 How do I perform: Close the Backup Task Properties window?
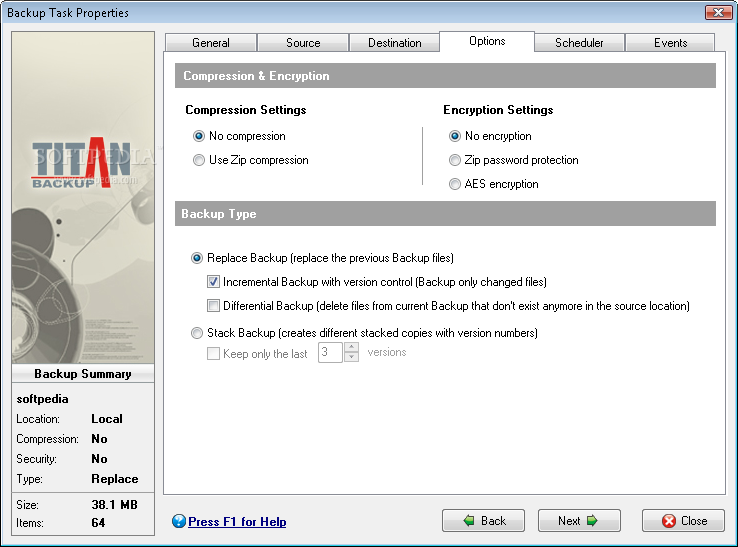[x=718, y=12]
